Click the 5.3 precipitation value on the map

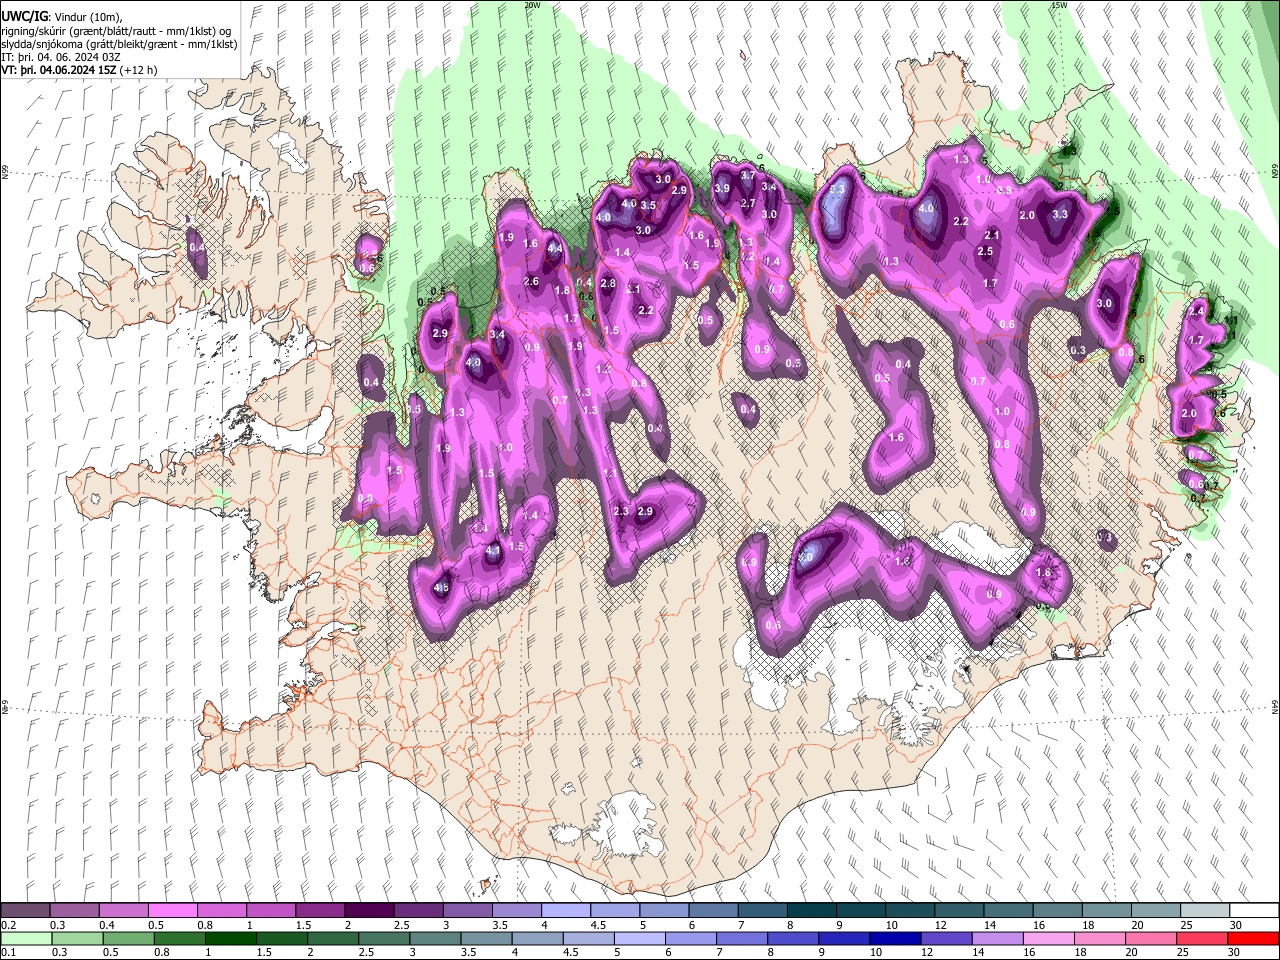click(838, 189)
